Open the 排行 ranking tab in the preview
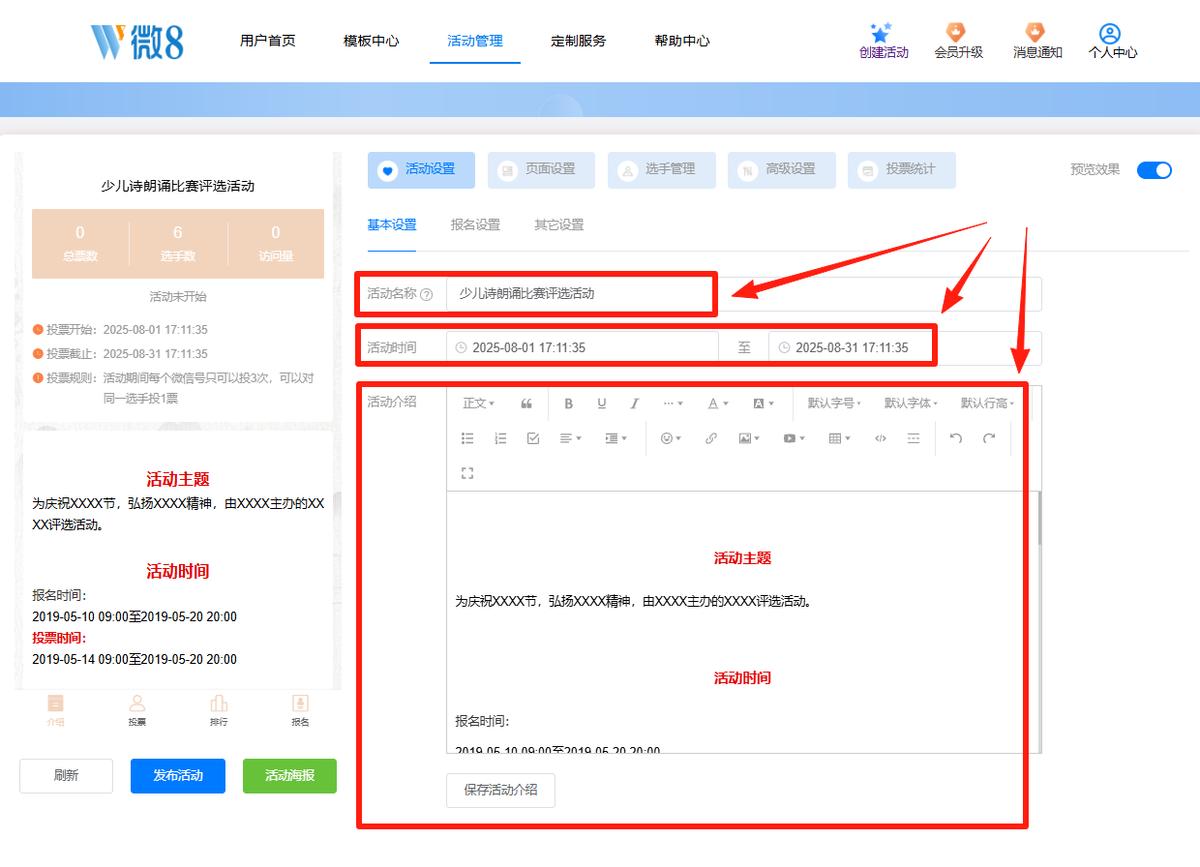This screenshot has height=867, width=1200. pyautogui.click(x=219, y=710)
